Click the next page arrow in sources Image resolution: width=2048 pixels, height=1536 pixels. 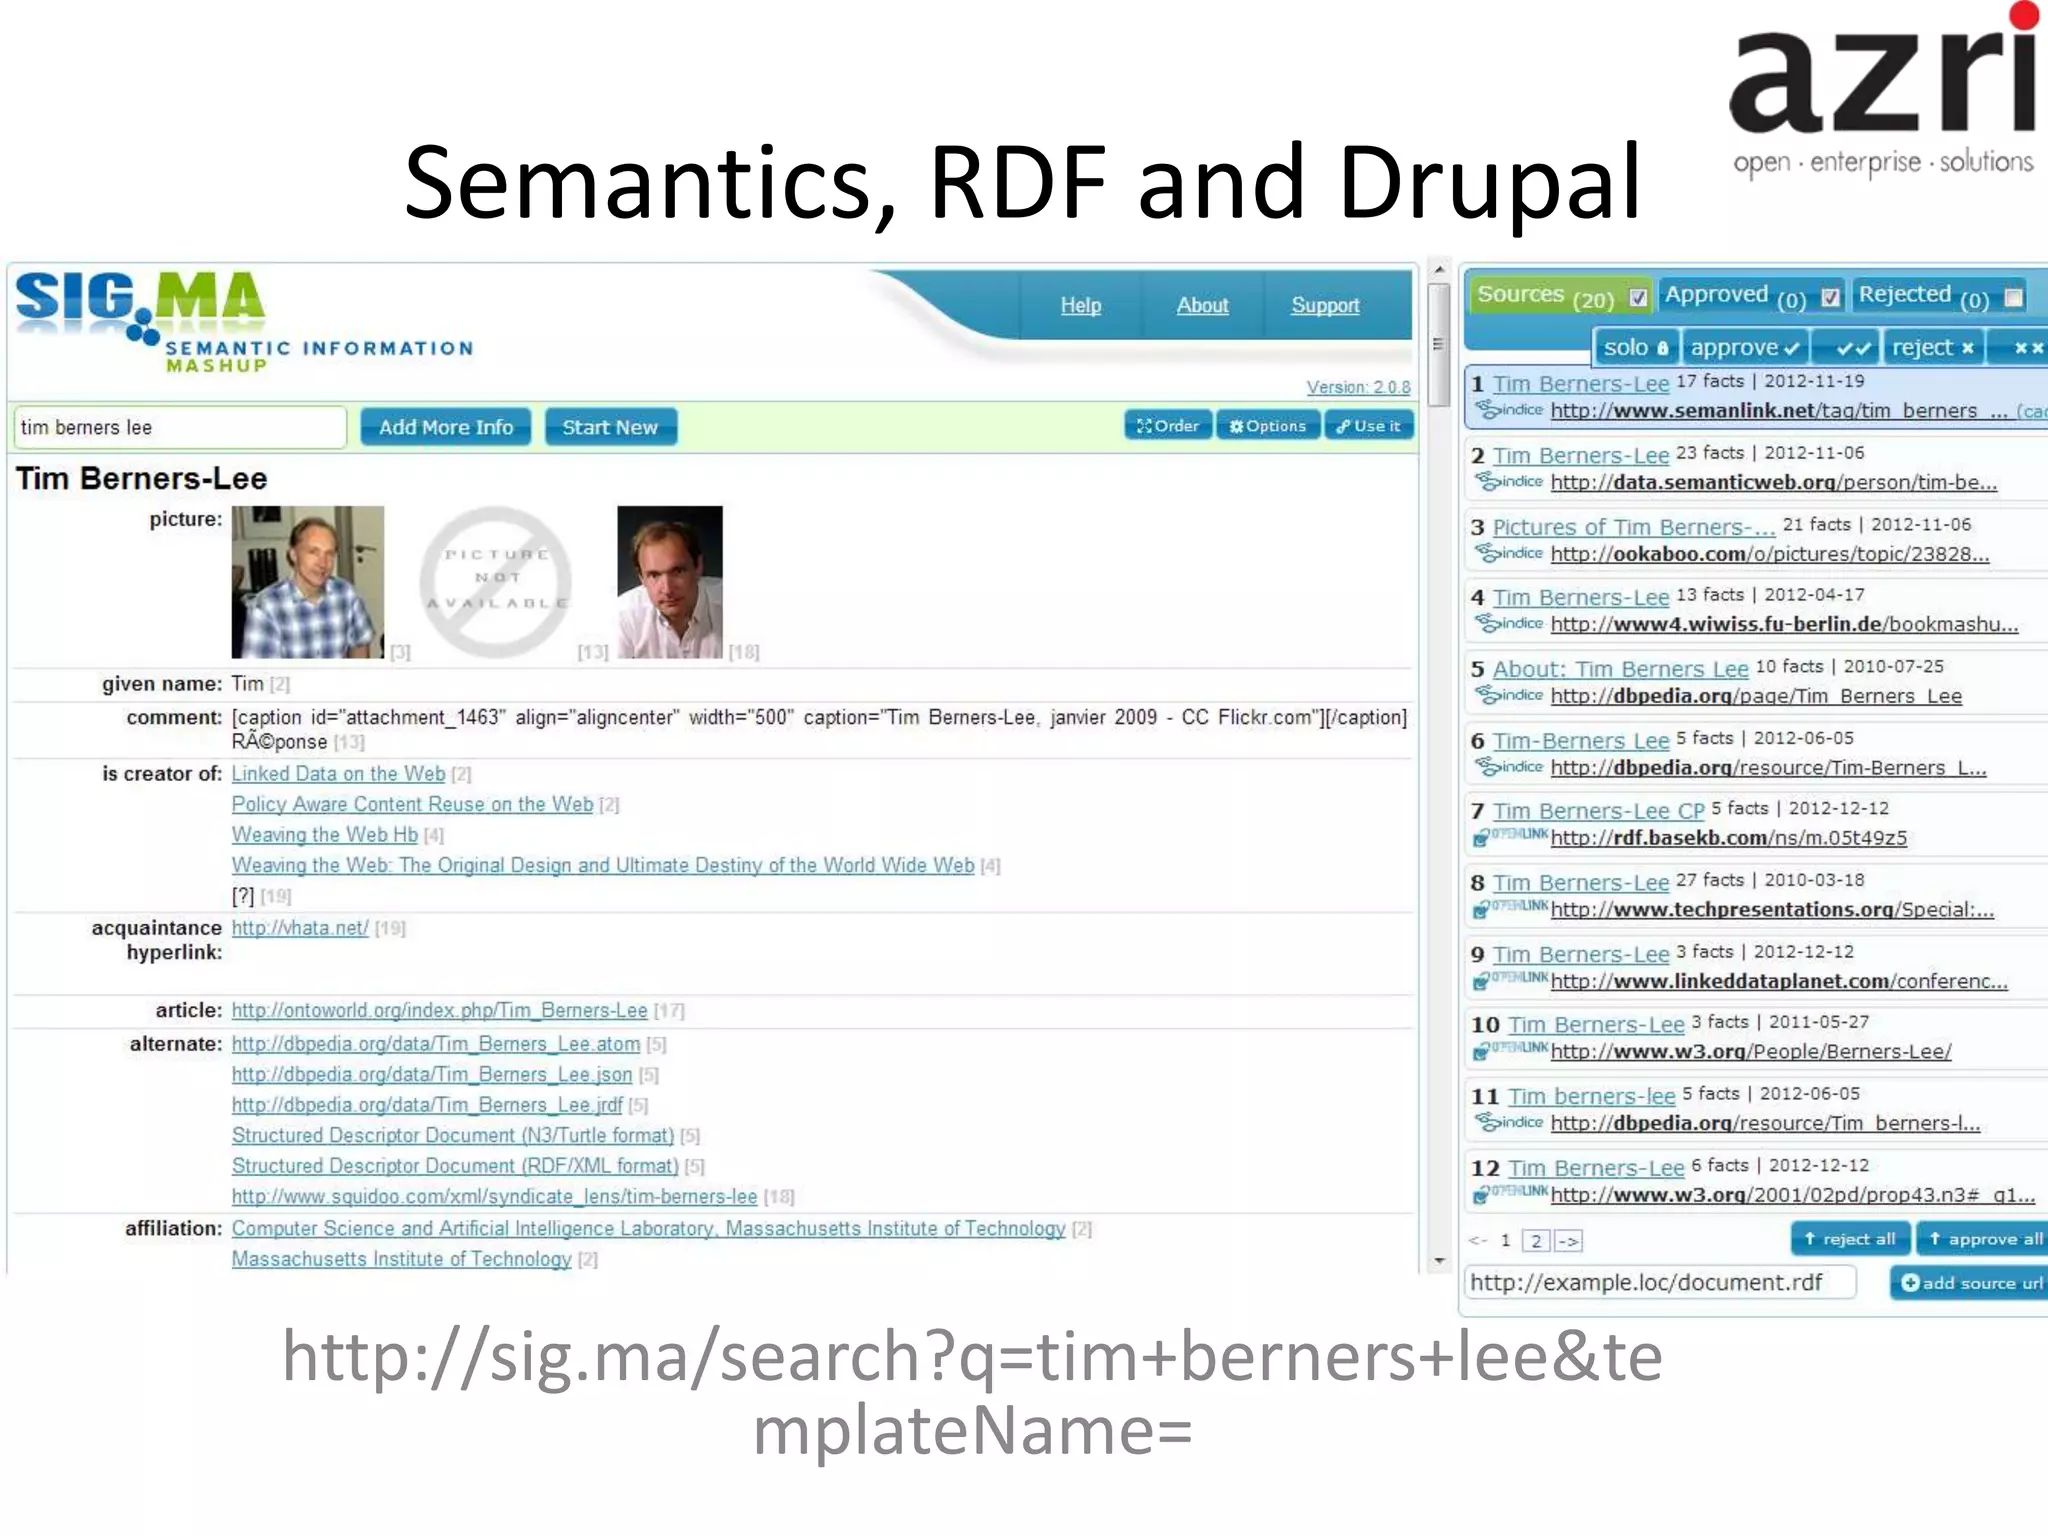[1567, 1241]
